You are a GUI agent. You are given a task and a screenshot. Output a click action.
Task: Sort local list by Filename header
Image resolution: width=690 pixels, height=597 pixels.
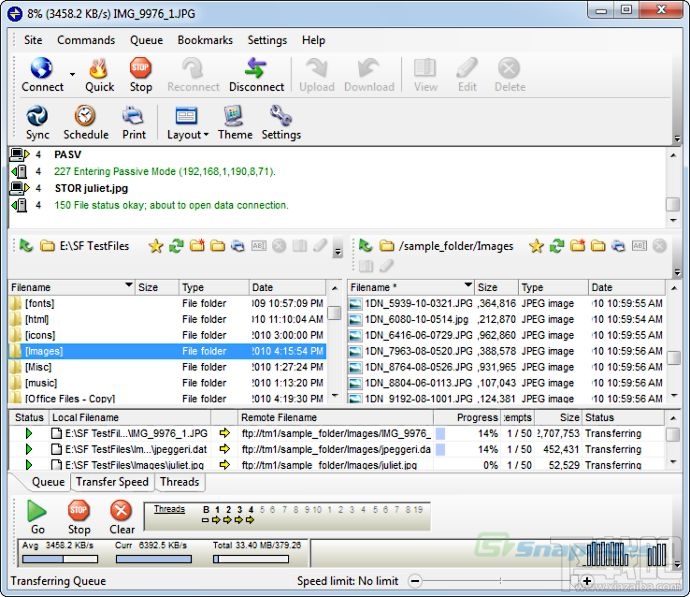(71, 287)
